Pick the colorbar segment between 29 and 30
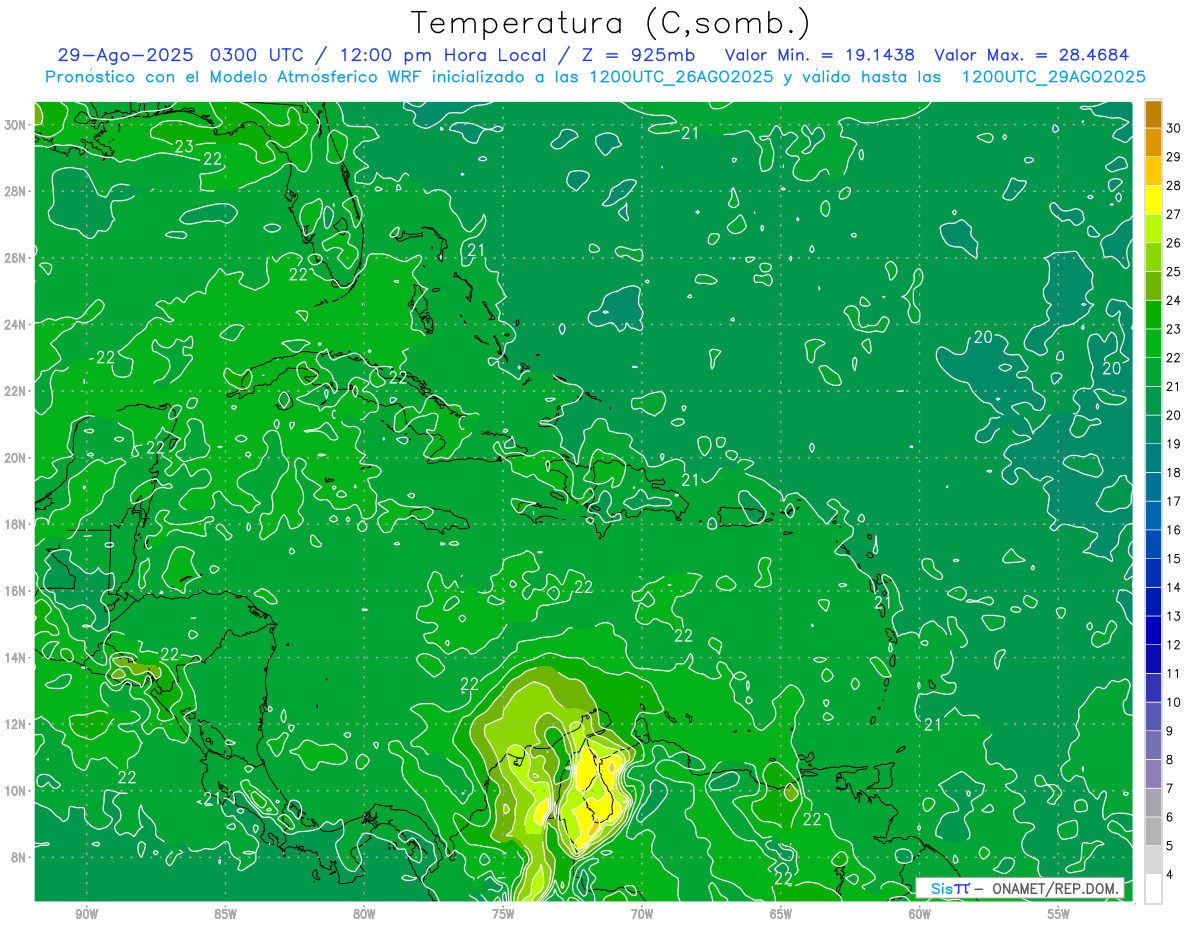Viewport: 1200px width, 927px height. (x=1153, y=142)
